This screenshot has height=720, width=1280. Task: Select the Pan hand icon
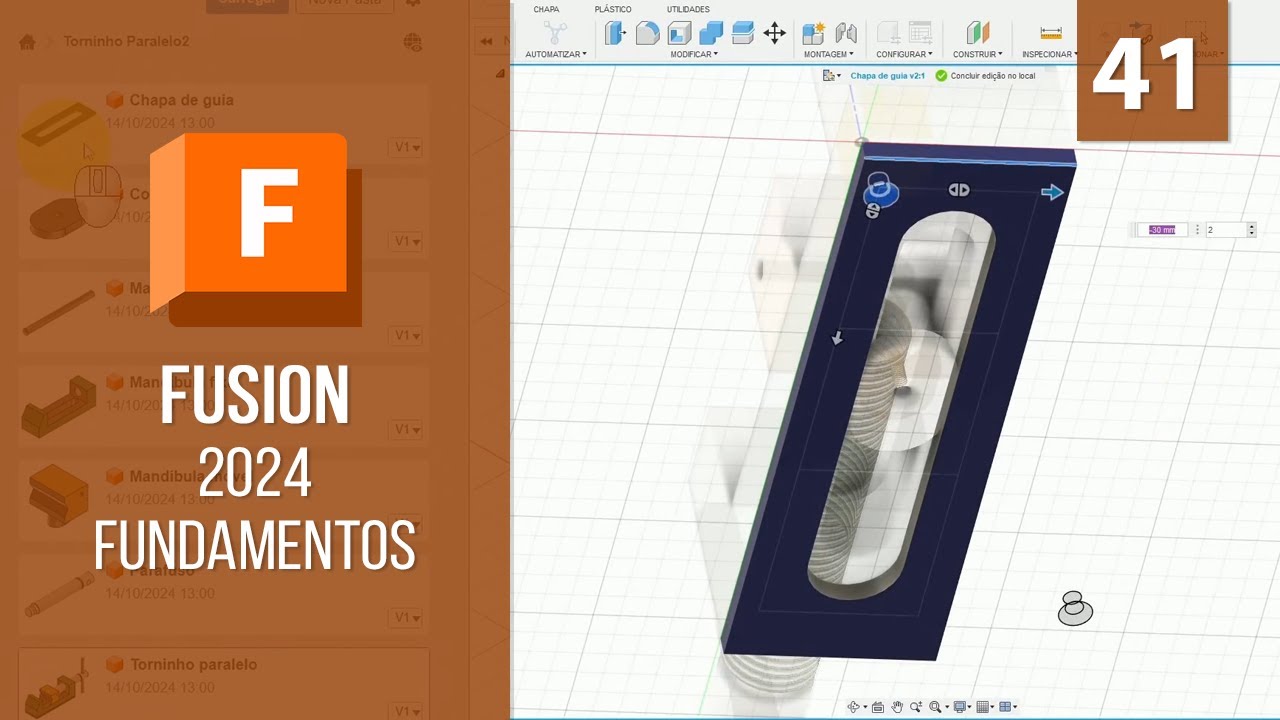point(897,707)
